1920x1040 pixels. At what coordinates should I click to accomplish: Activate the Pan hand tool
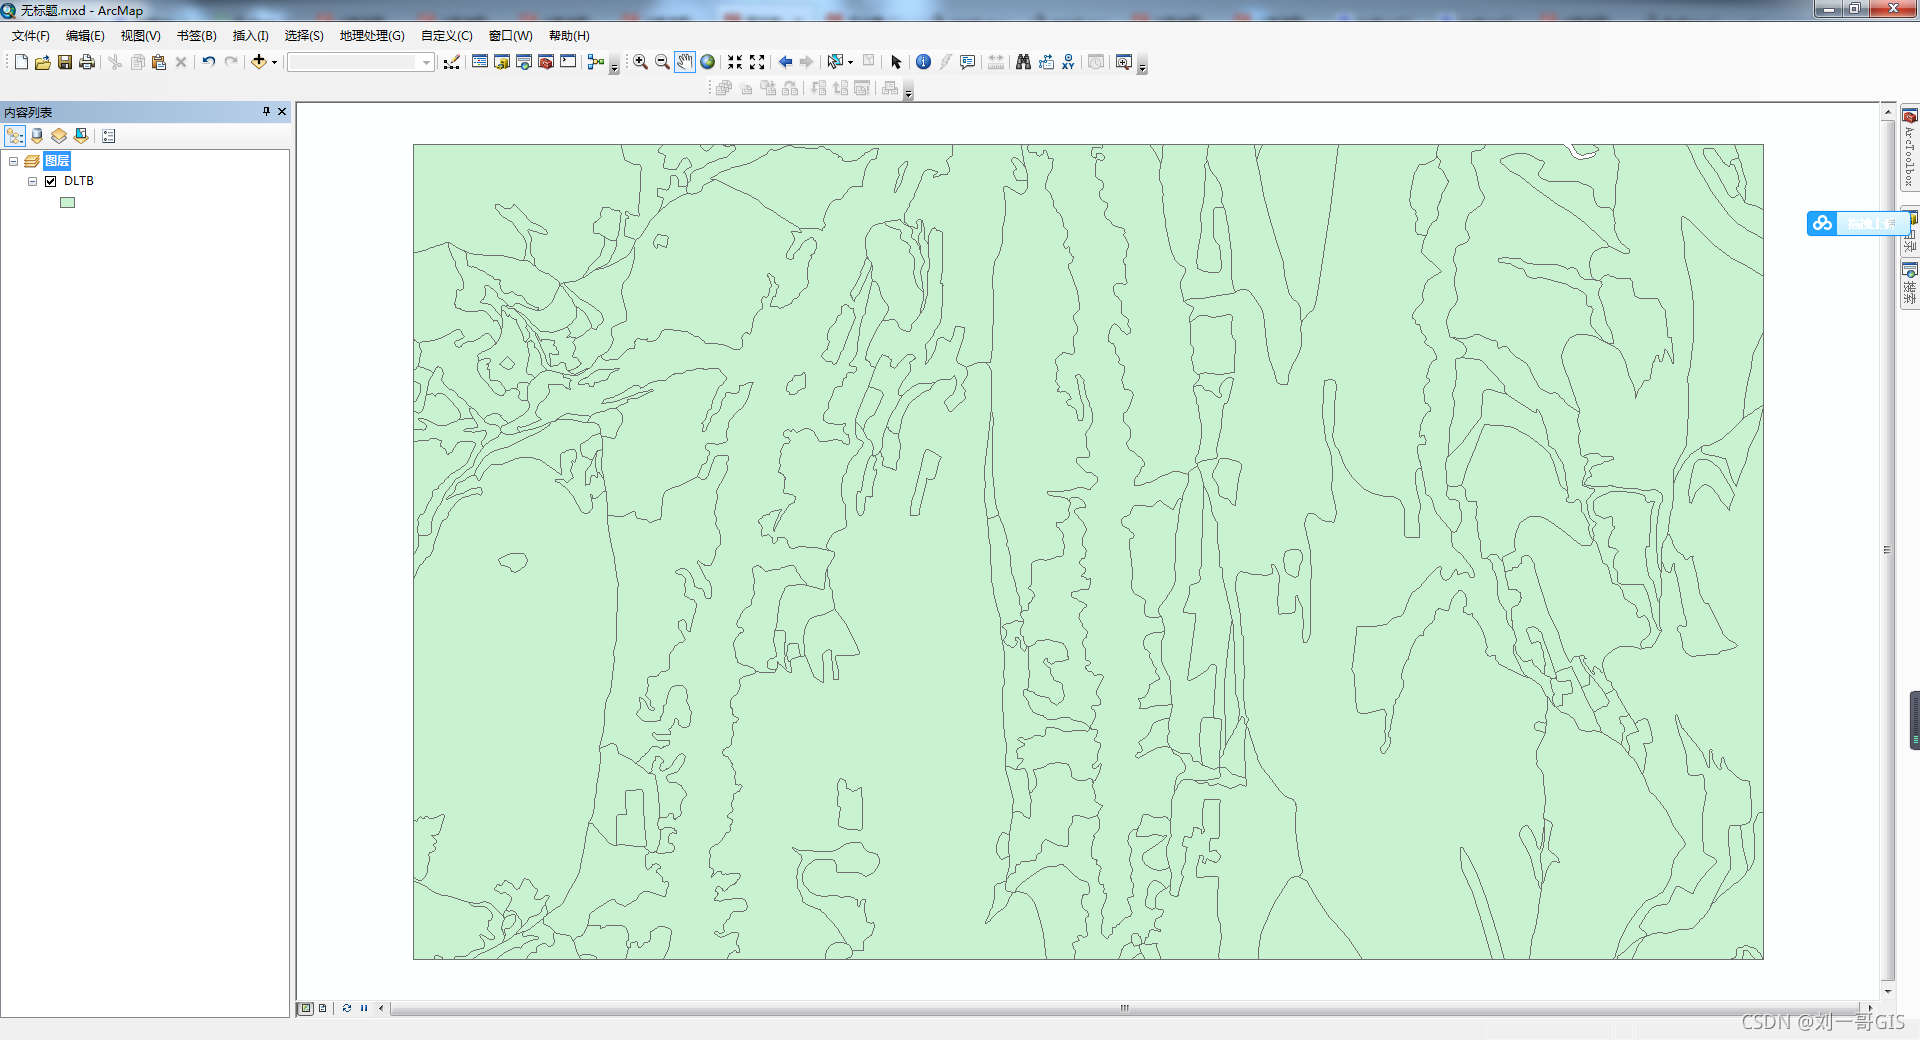click(x=685, y=62)
